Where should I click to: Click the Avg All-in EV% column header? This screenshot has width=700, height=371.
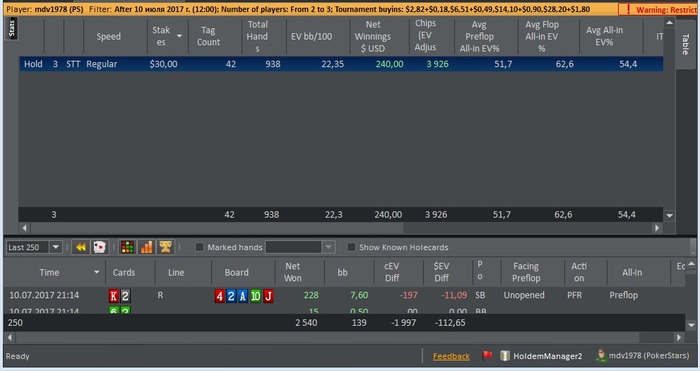click(x=604, y=36)
